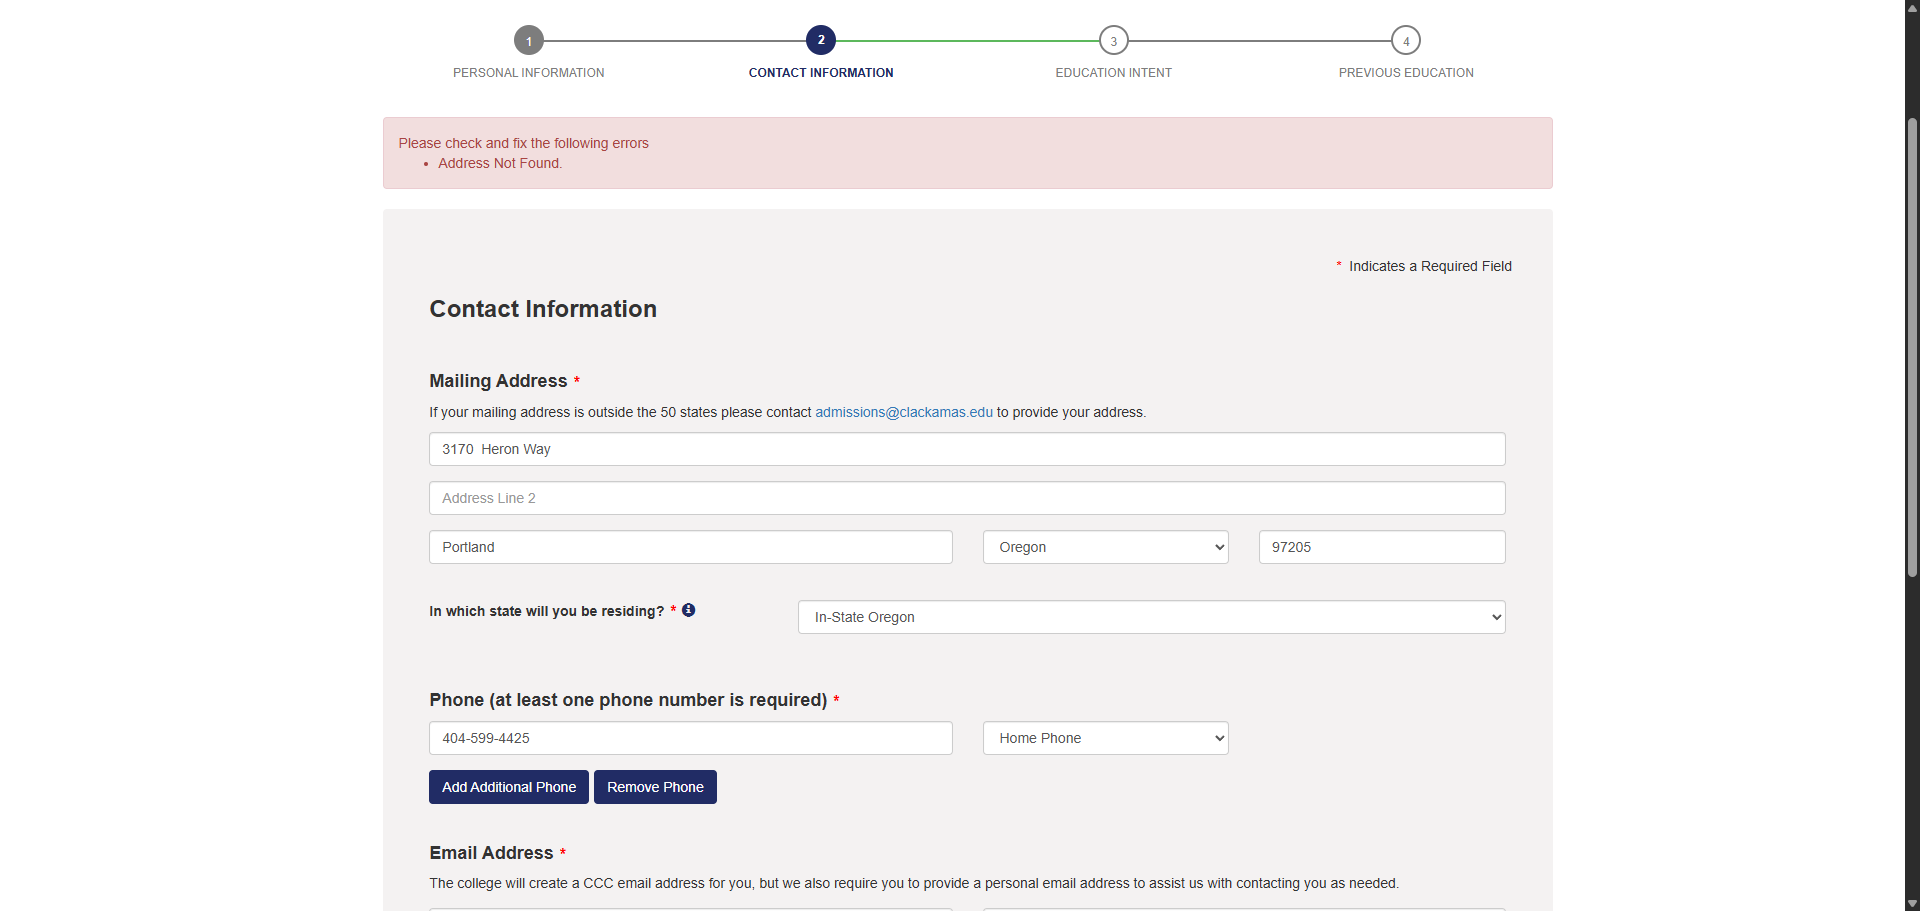Change the Home Phone type dropdown

(1105, 738)
